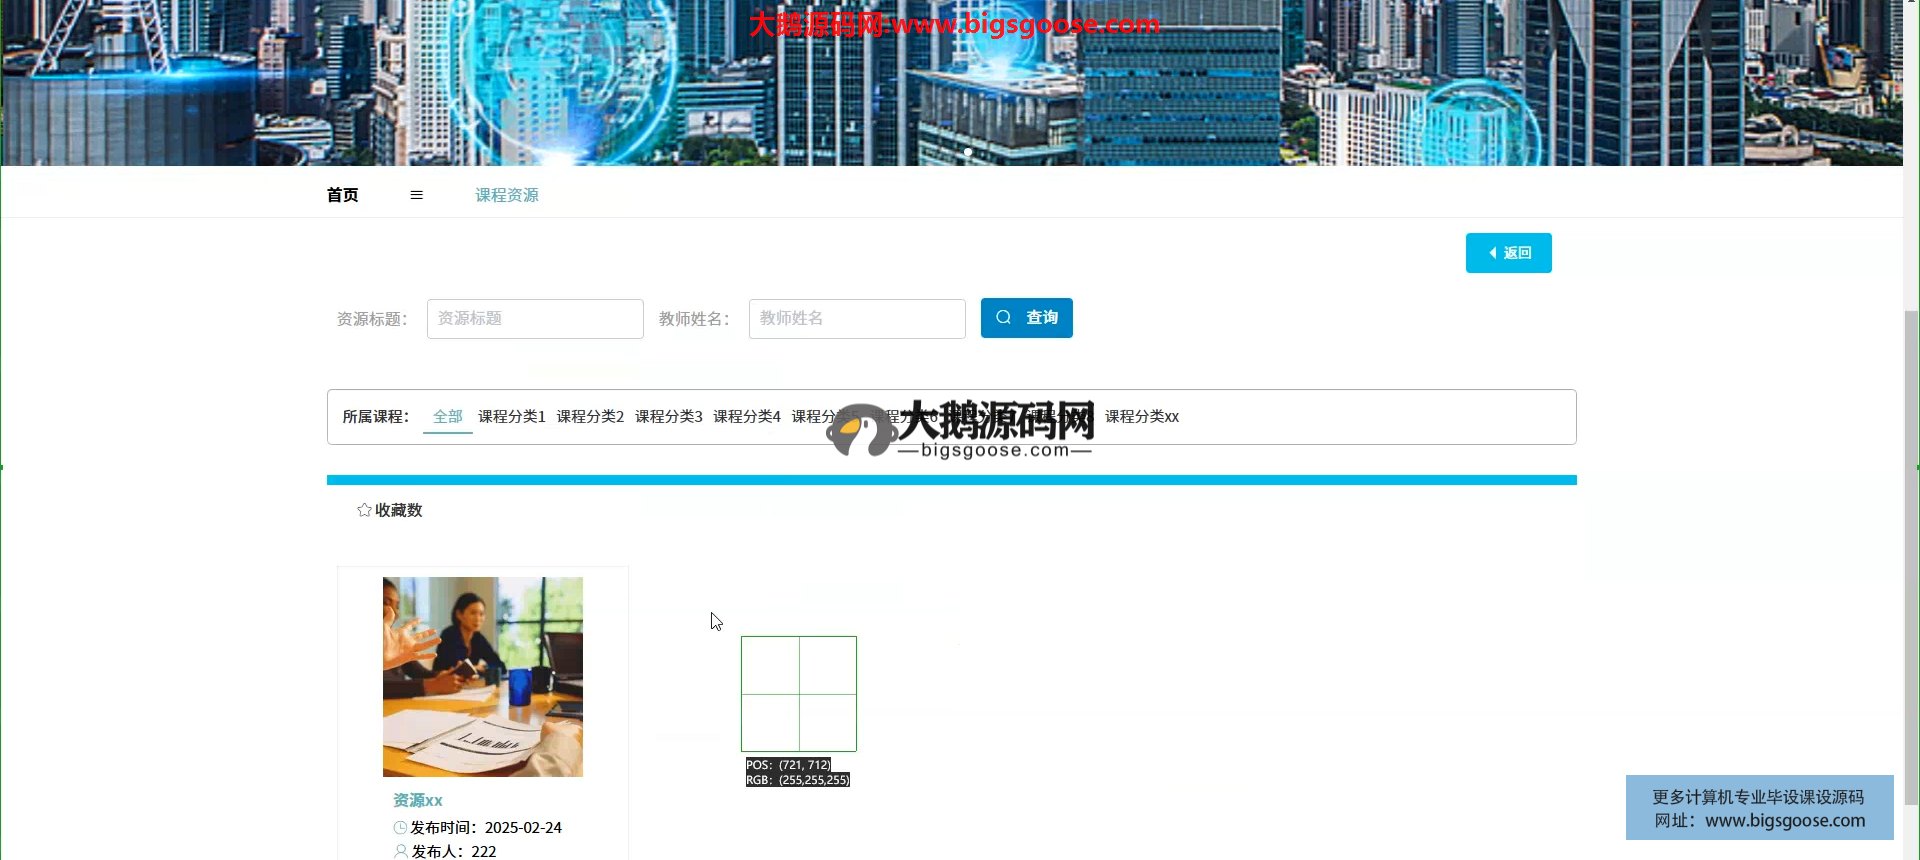Click the star icon next to 收藏数
Screen dimensions: 1920x860
coord(364,510)
